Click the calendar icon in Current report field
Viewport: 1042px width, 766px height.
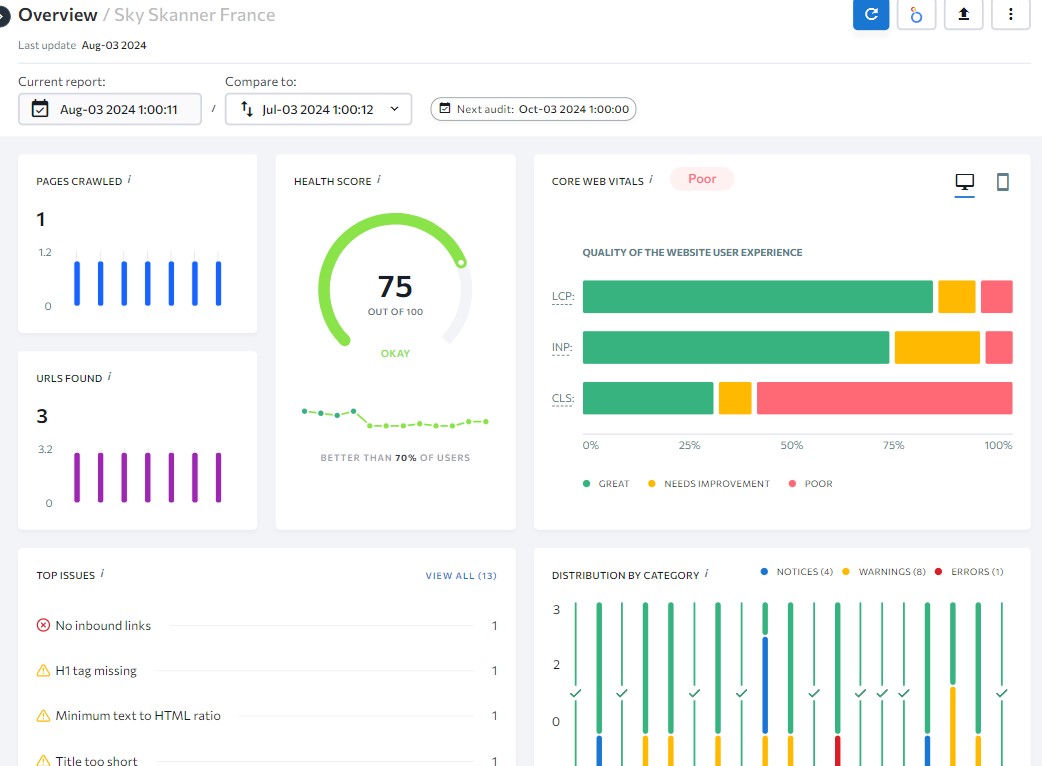[41, 109]
